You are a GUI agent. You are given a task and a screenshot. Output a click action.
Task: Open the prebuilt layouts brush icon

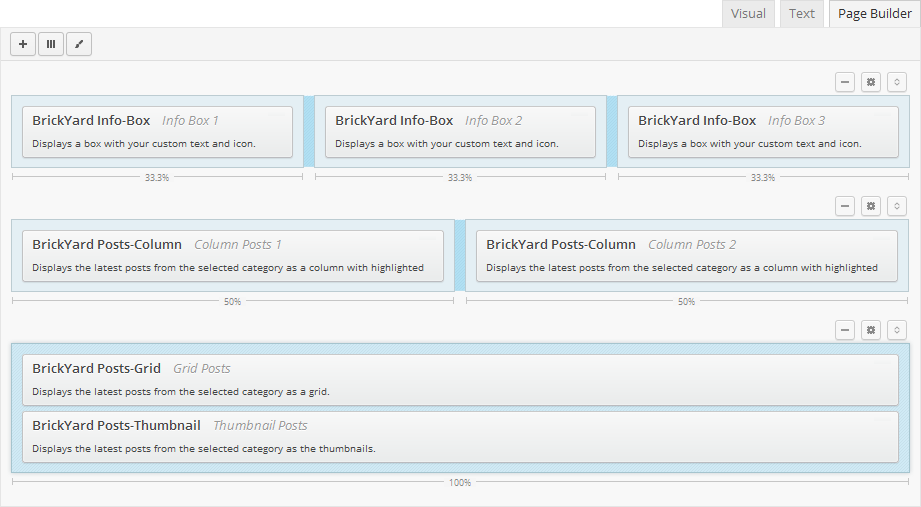tap(79, 44)
